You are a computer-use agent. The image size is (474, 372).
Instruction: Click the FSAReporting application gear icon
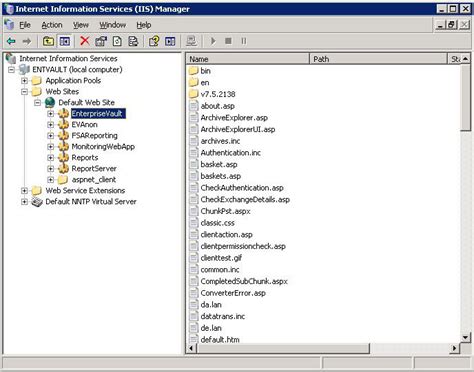pos(63,136)
